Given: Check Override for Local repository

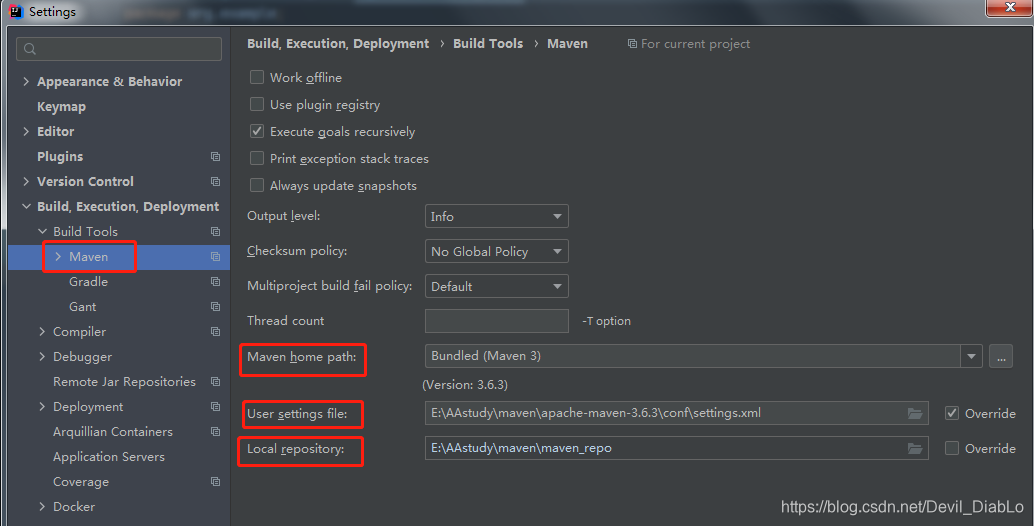Looking at the screenshot, I should click(952, 448).
